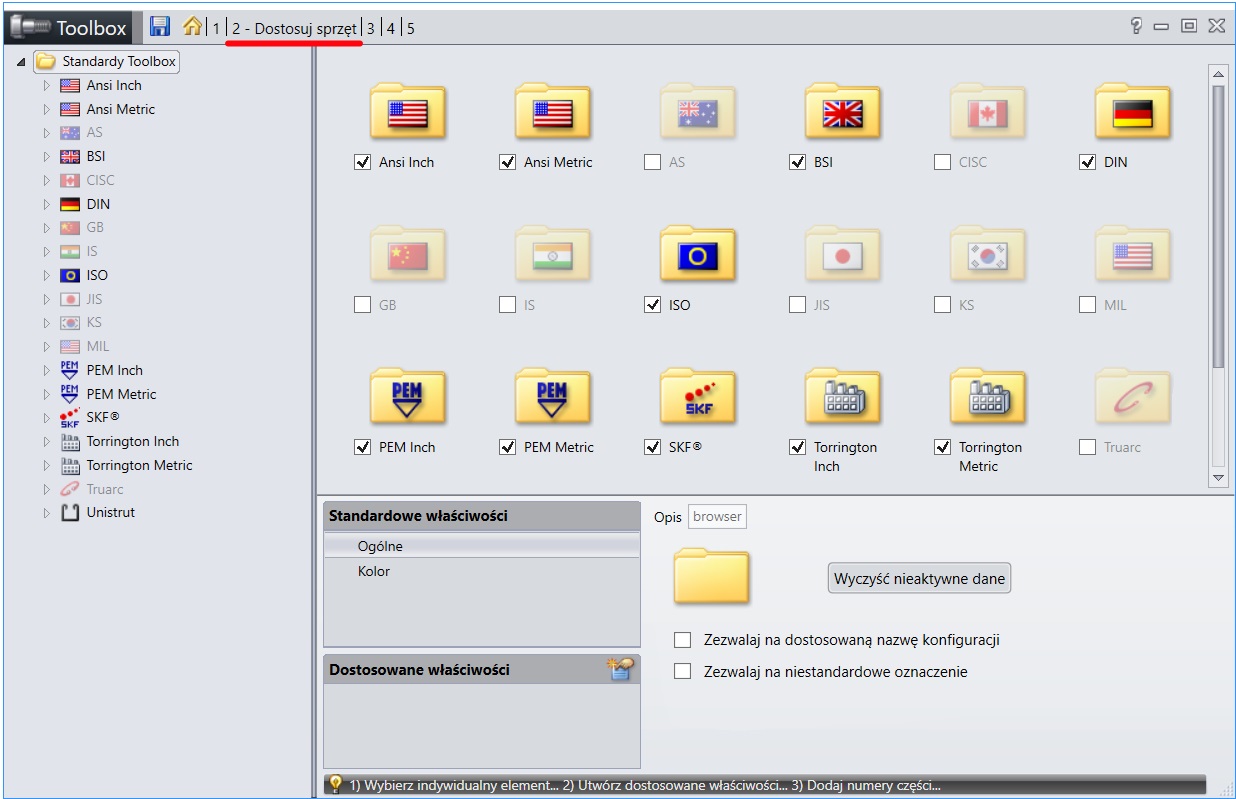
Task: Open the IS Indian folder icon
Action: (553, 255)
